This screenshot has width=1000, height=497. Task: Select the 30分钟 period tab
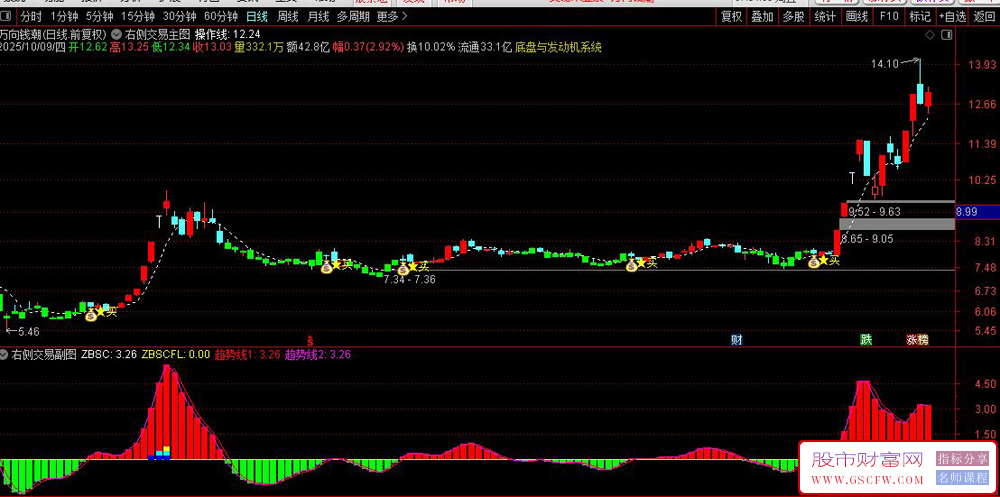coord(179,17)
